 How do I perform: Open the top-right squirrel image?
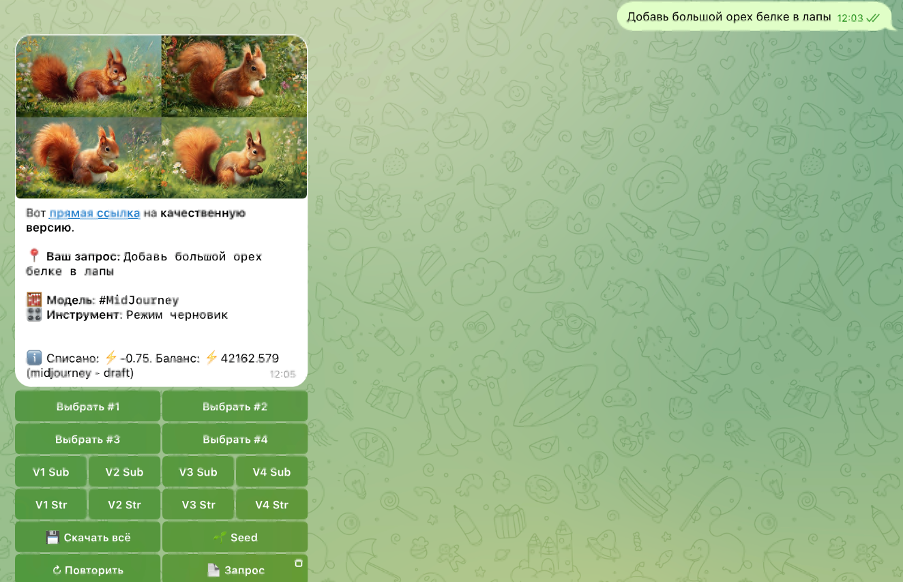click(x=235, y=77)
